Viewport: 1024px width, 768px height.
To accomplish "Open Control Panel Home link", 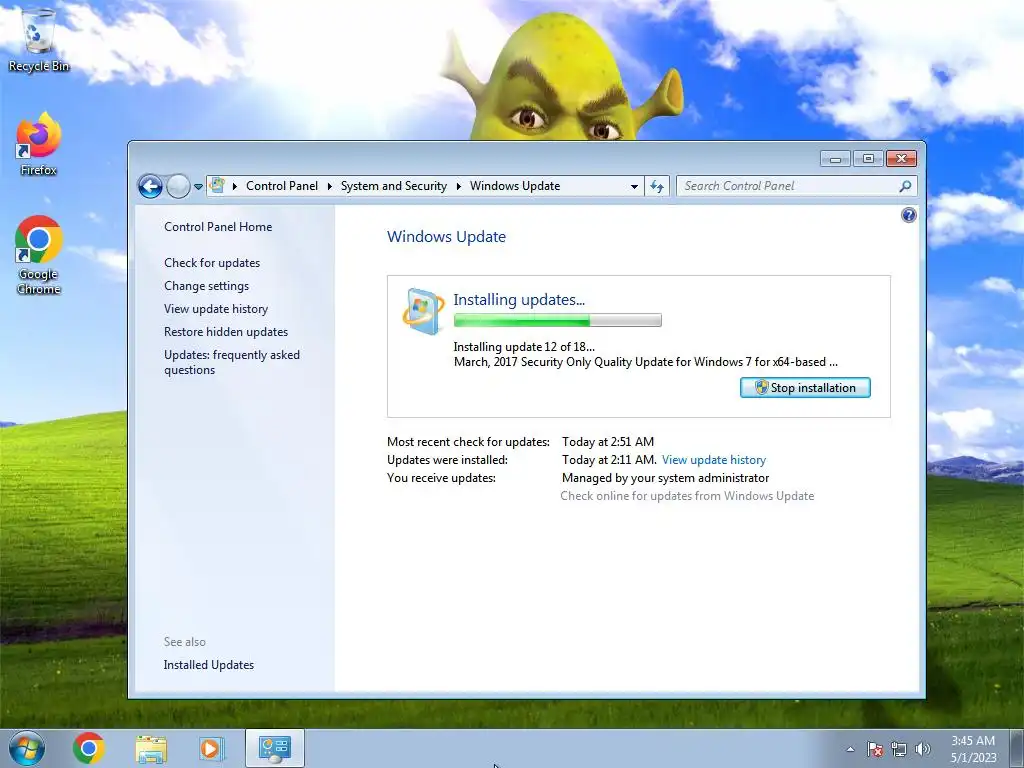I will pos(218,227).
